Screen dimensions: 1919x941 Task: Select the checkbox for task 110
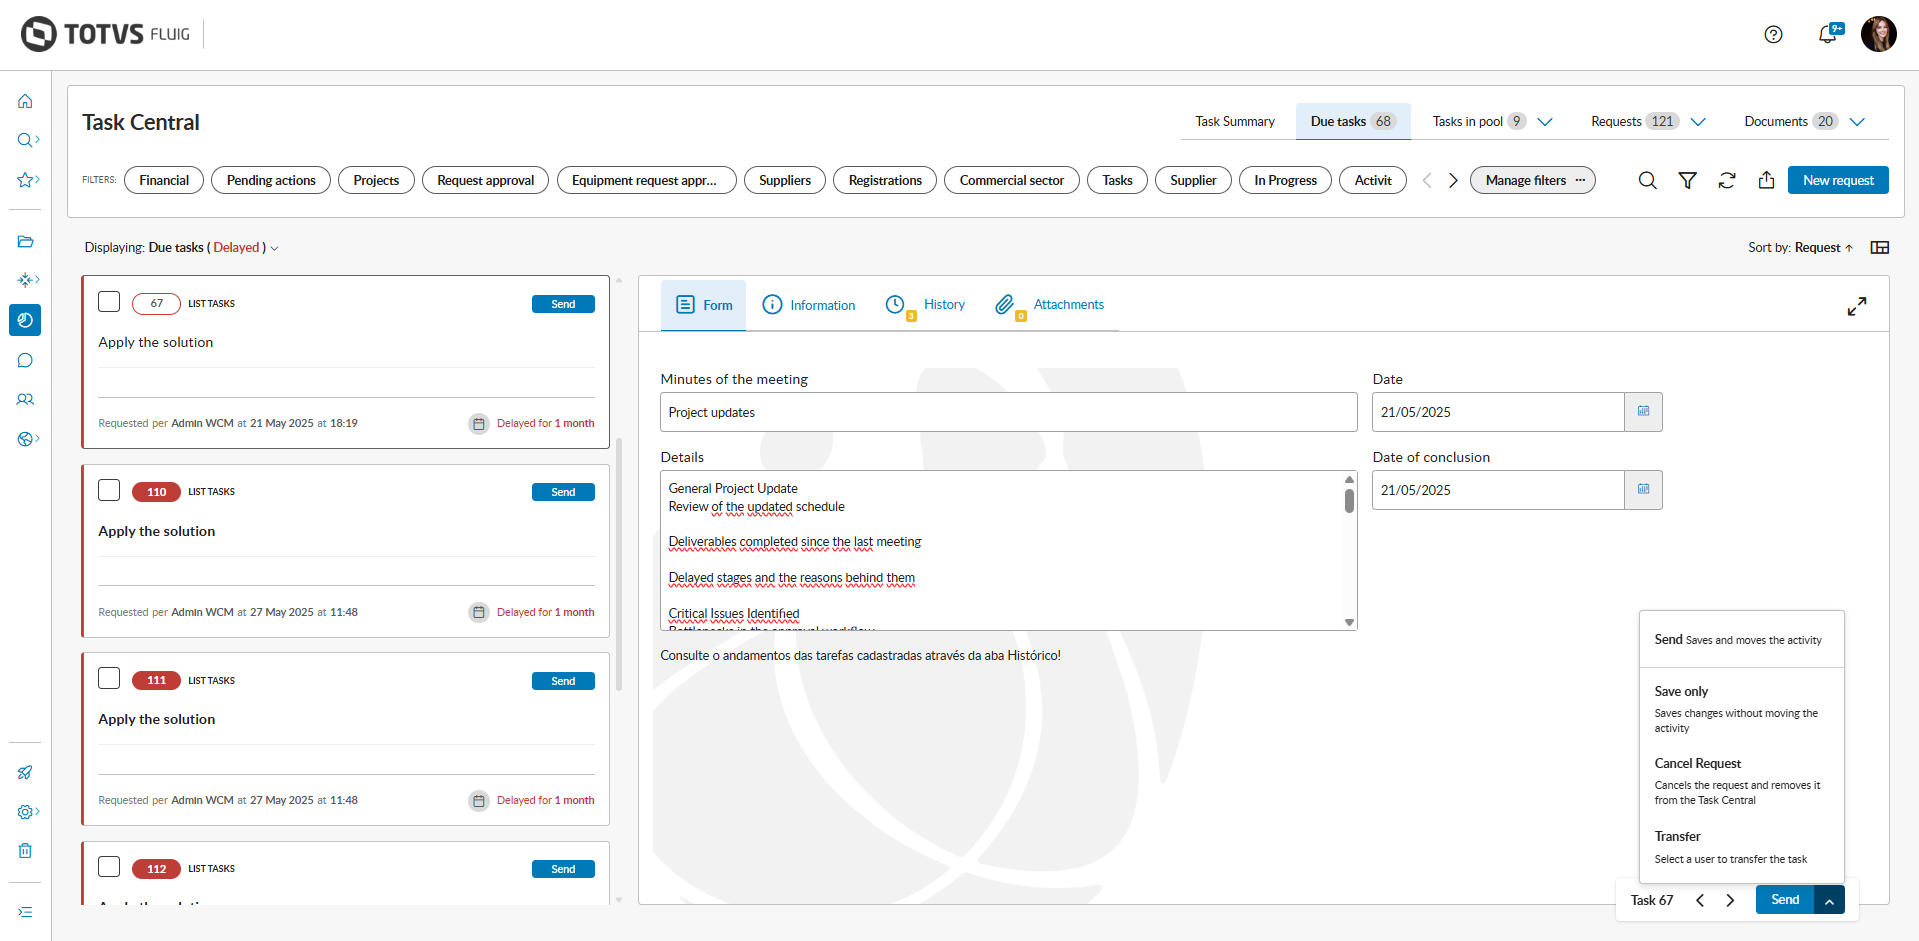coord(109,490)
